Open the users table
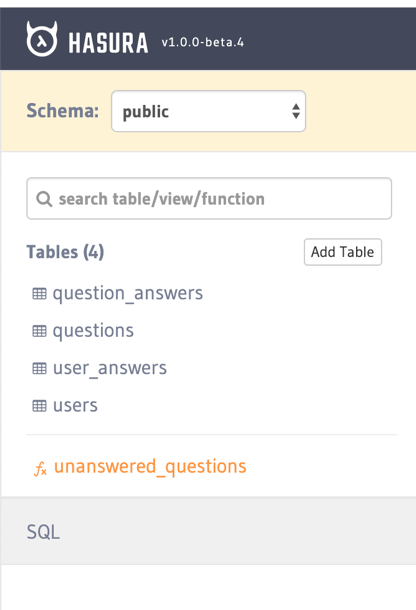The height and width of the screenshot is (610, 416). [x=75, y=406]
